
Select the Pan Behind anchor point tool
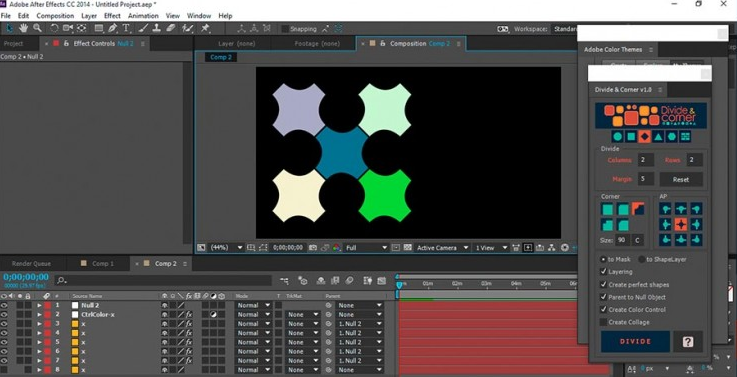[82, 28]
